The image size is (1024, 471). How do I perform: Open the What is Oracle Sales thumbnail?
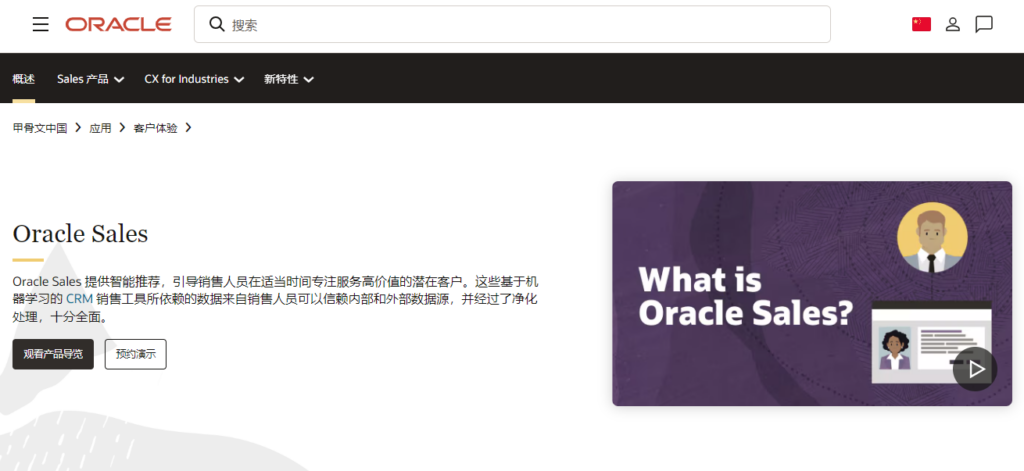[812, 293]
